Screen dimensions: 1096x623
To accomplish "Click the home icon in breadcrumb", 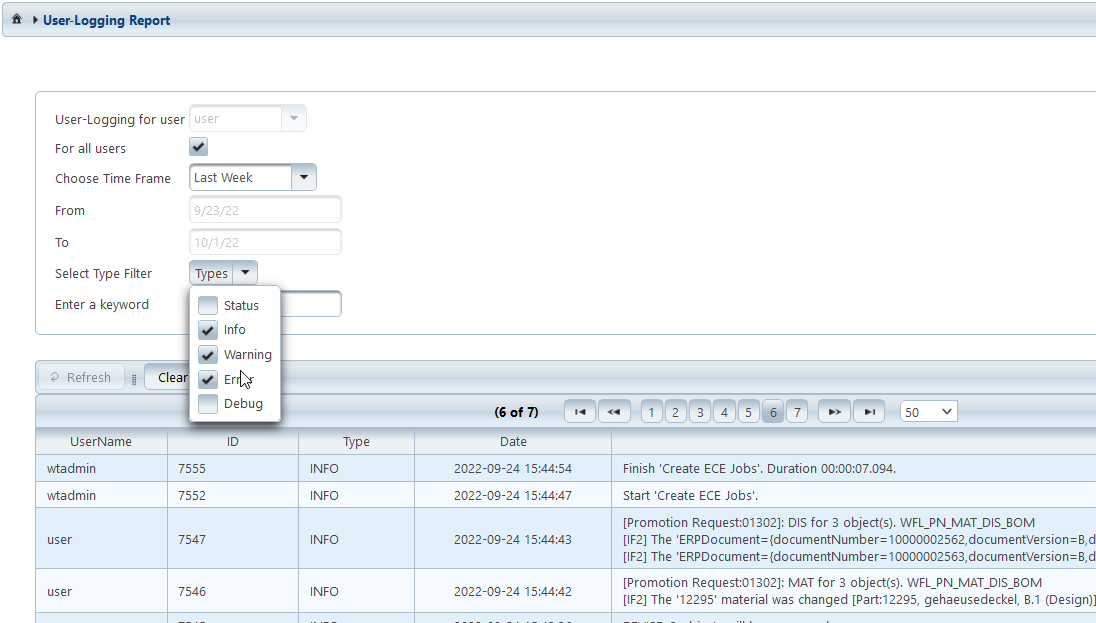I will tap(17, 20).
